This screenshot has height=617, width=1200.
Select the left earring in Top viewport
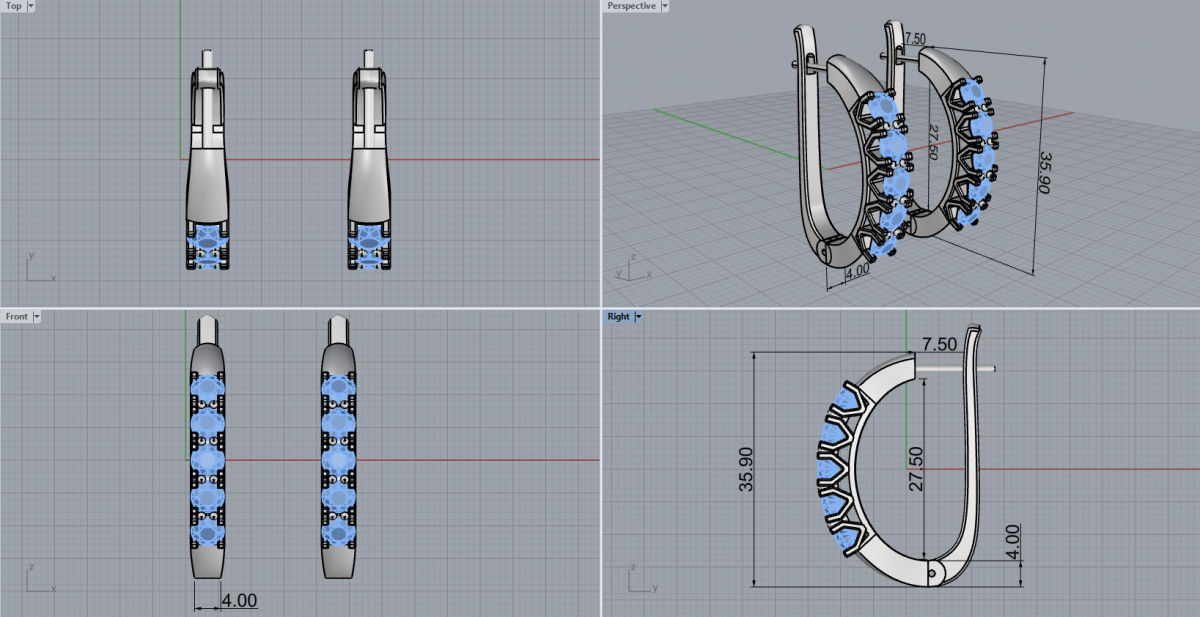207,160
